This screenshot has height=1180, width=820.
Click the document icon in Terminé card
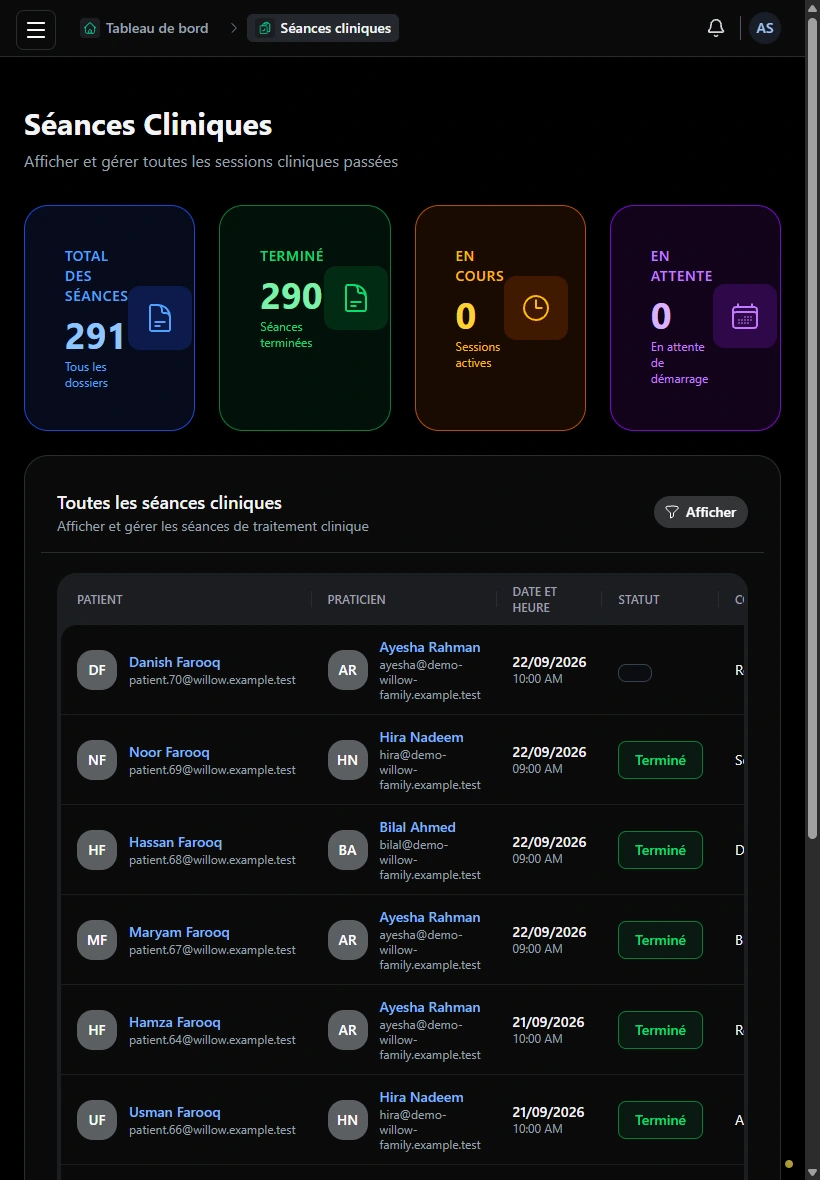356,298
